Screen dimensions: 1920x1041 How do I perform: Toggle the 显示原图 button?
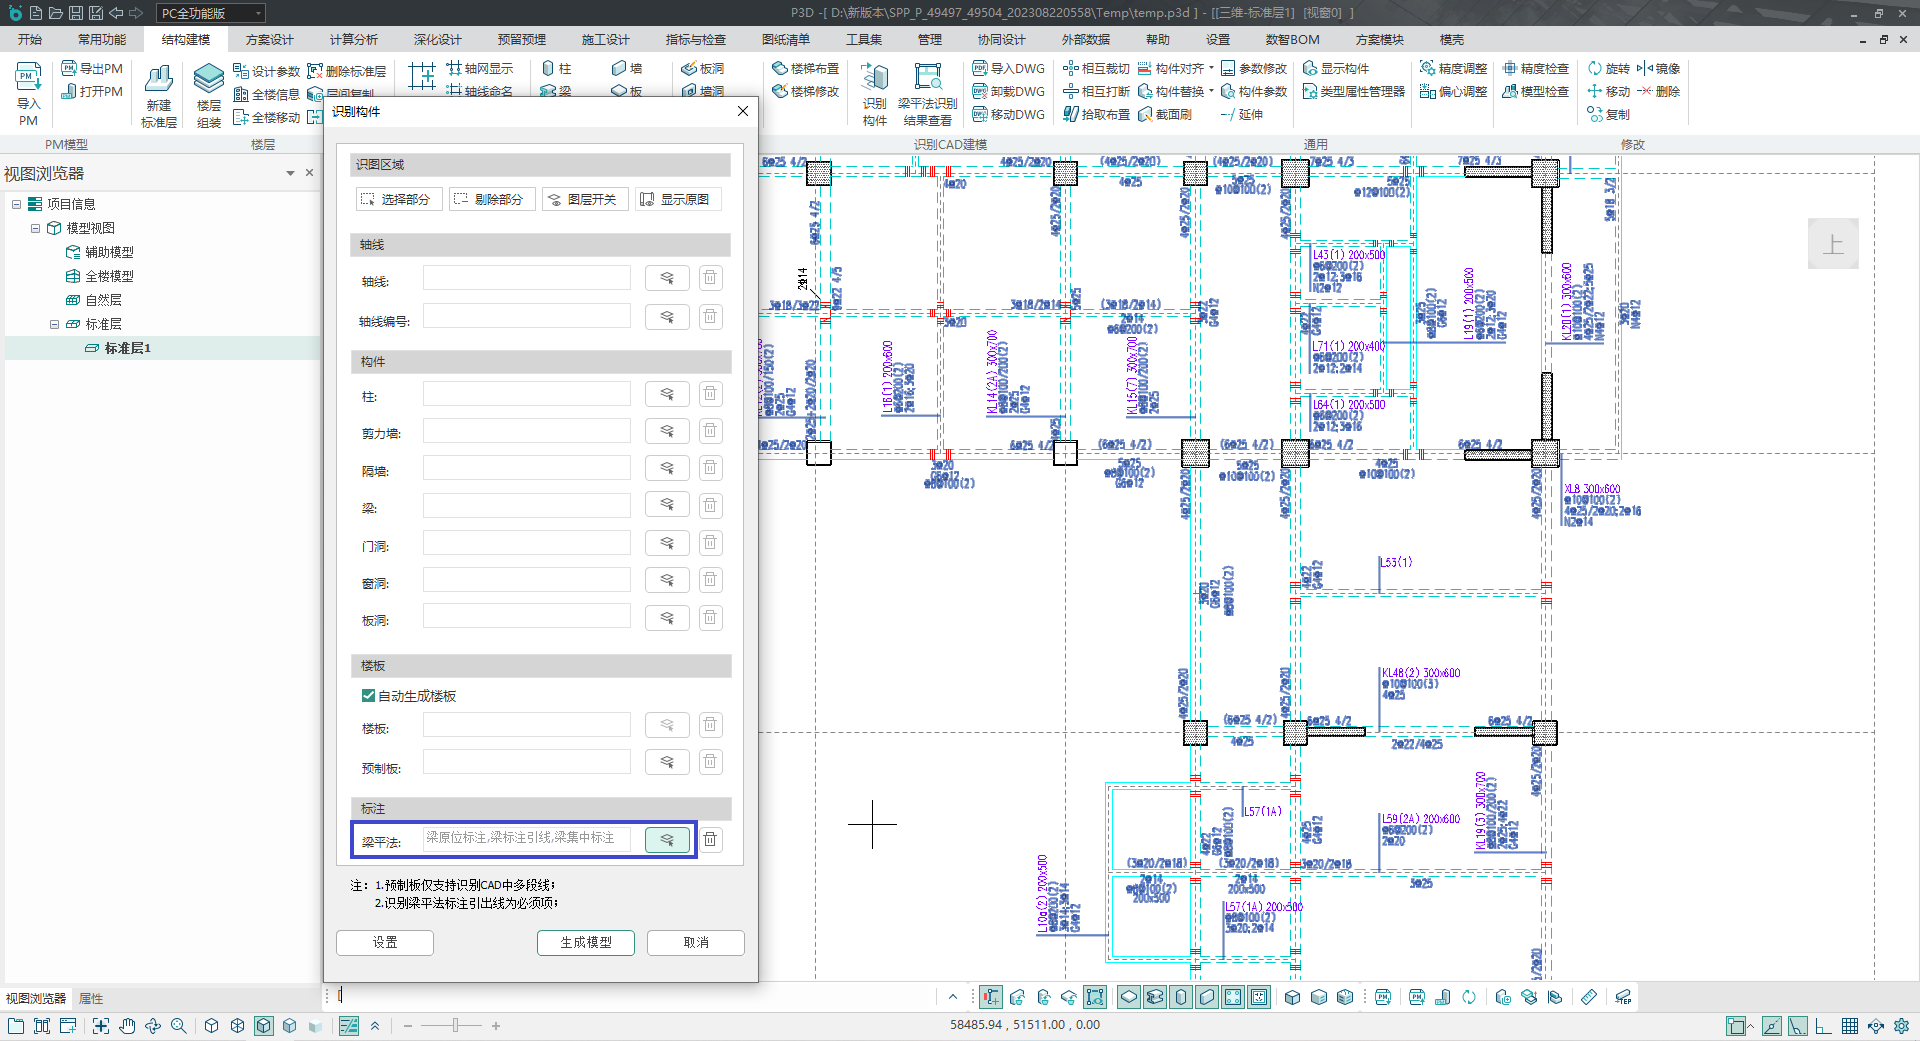tap(677, 199)
